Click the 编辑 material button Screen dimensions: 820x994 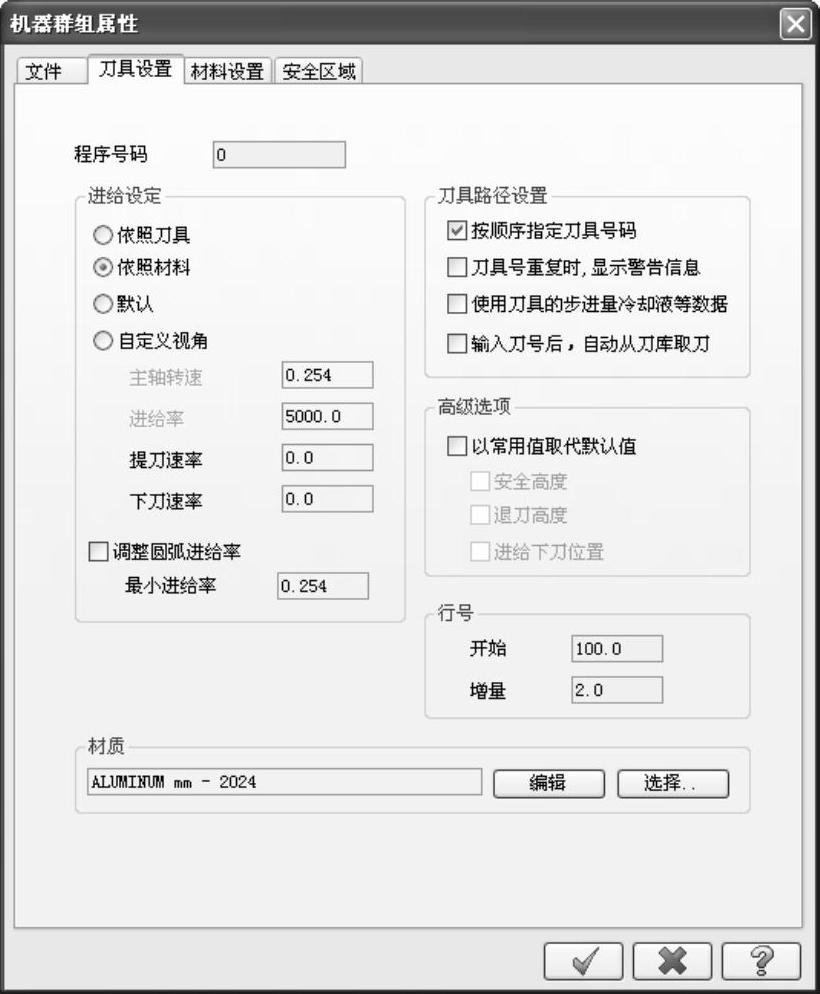click(x=549, y=784)
